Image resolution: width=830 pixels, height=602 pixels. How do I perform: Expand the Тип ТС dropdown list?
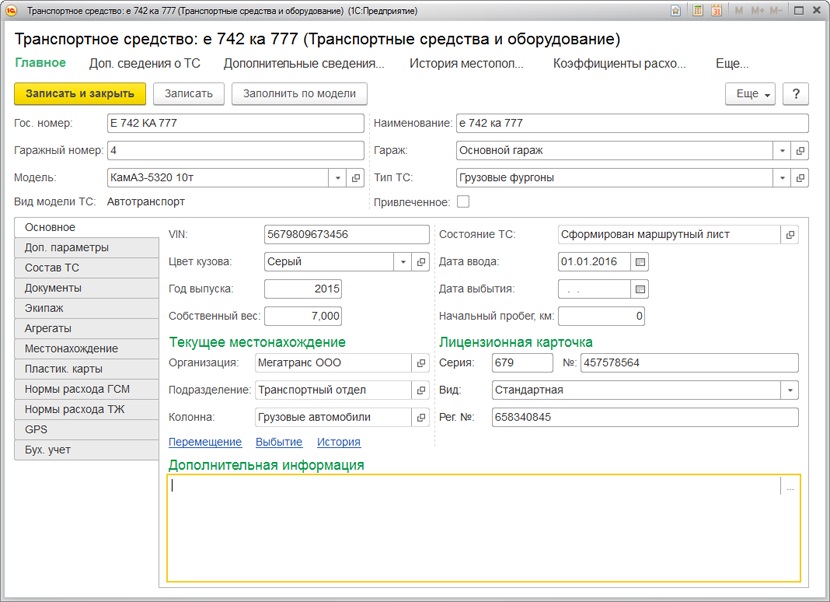(x=782, y=178)
